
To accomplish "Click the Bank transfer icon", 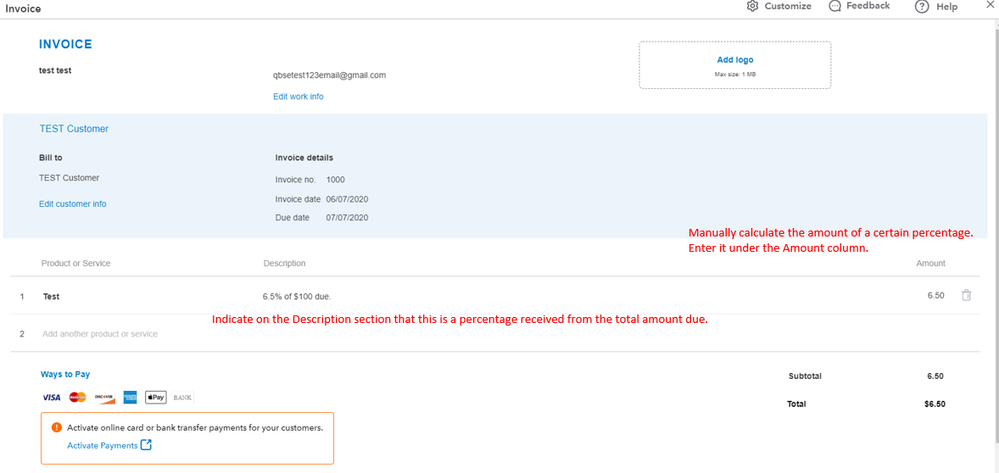I will click(x=182, y=397).
